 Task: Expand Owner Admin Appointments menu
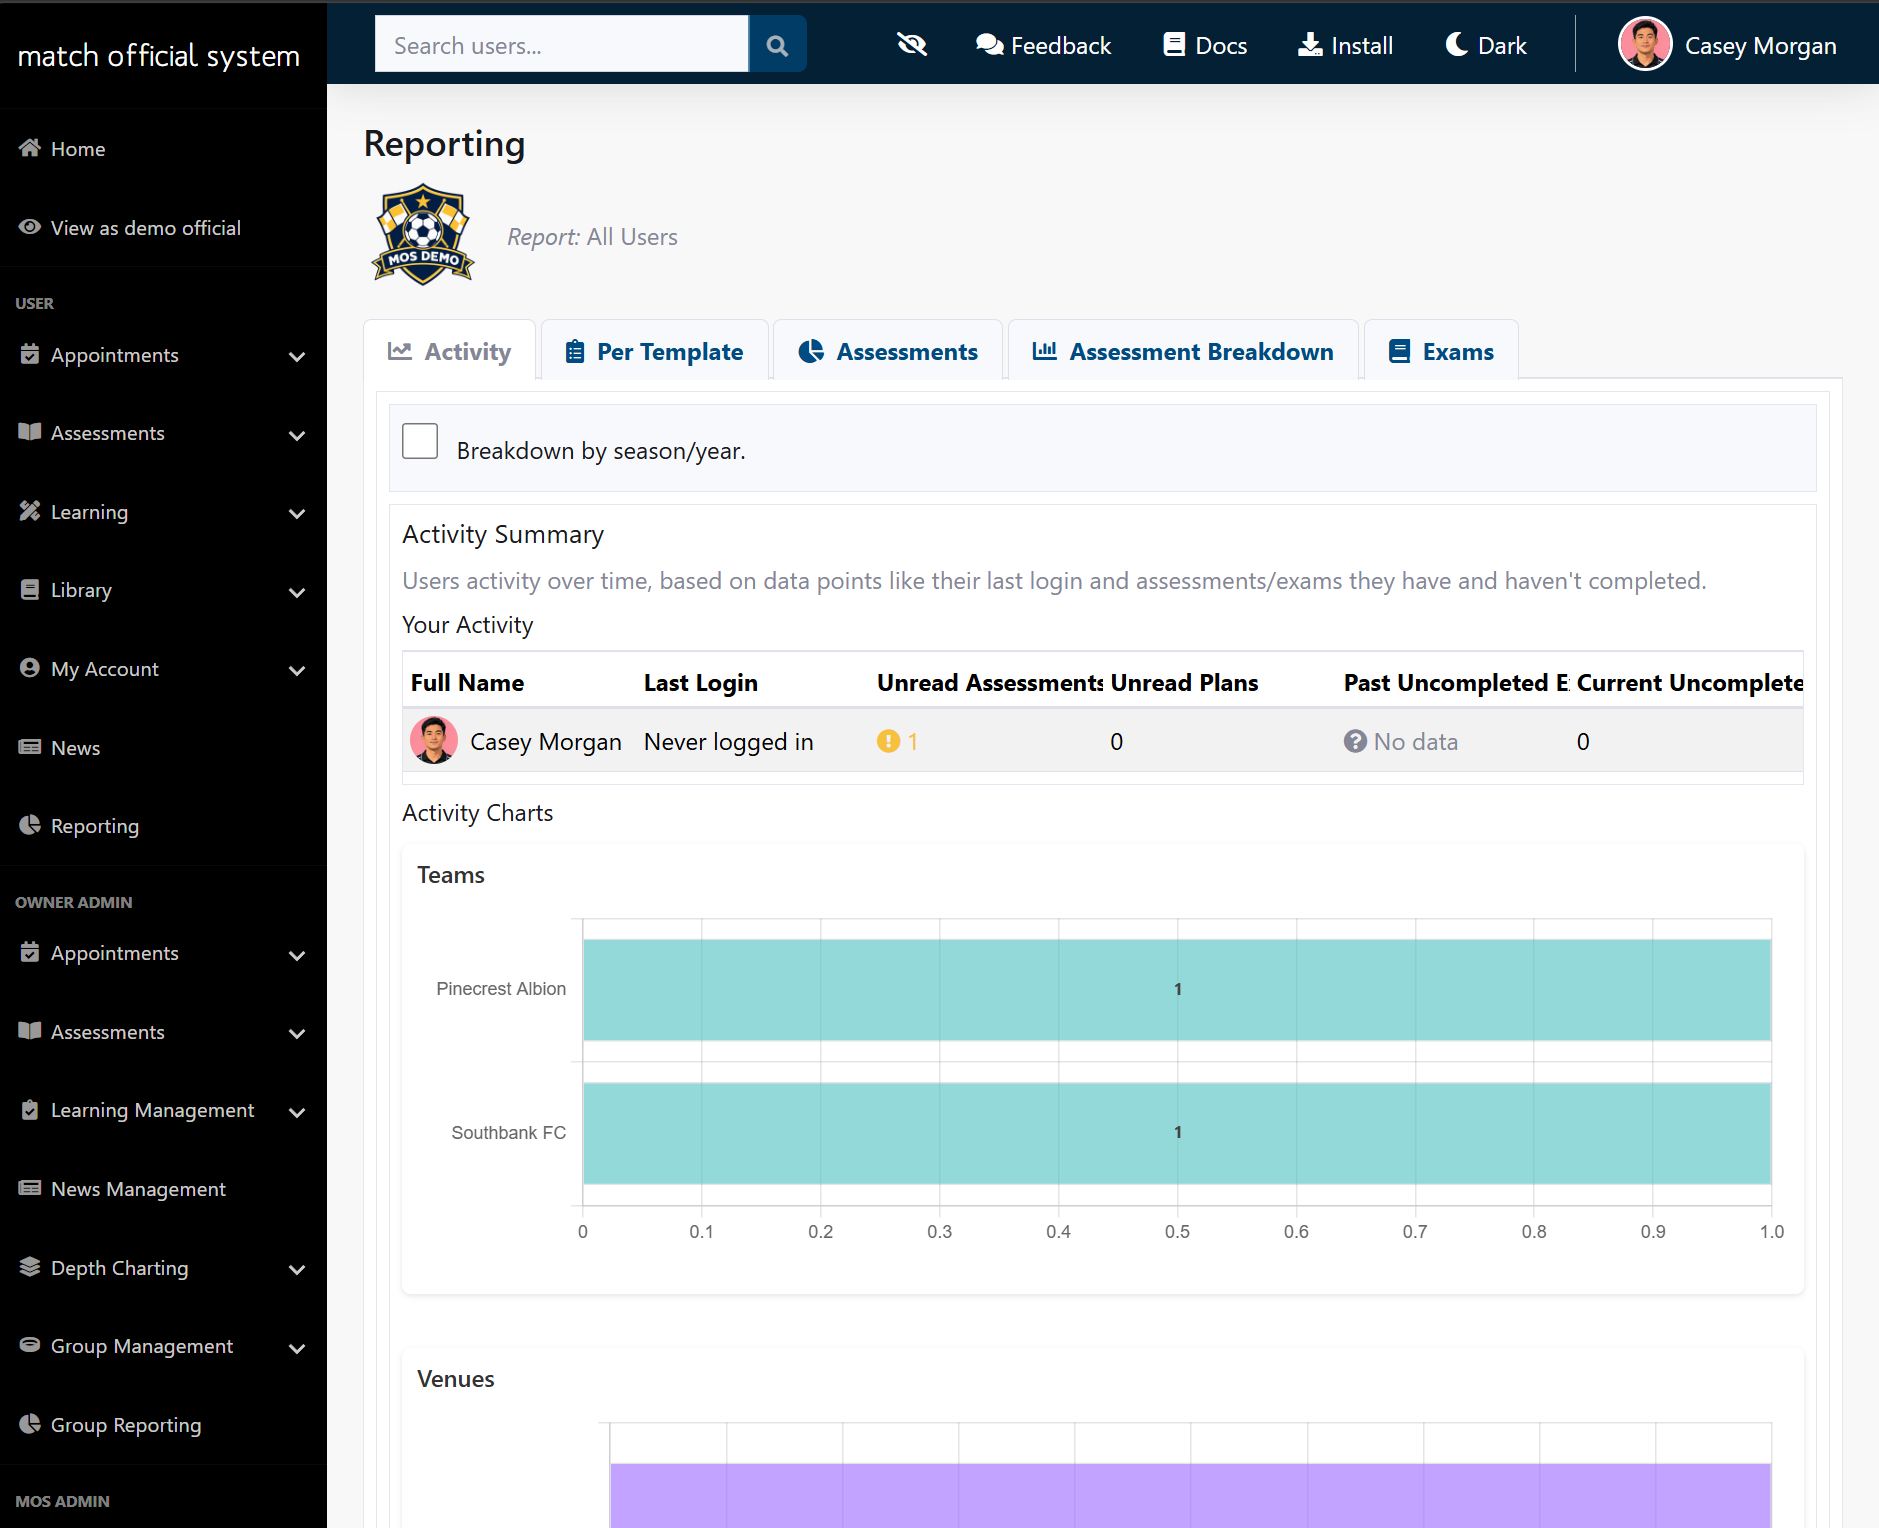[163, 953]
